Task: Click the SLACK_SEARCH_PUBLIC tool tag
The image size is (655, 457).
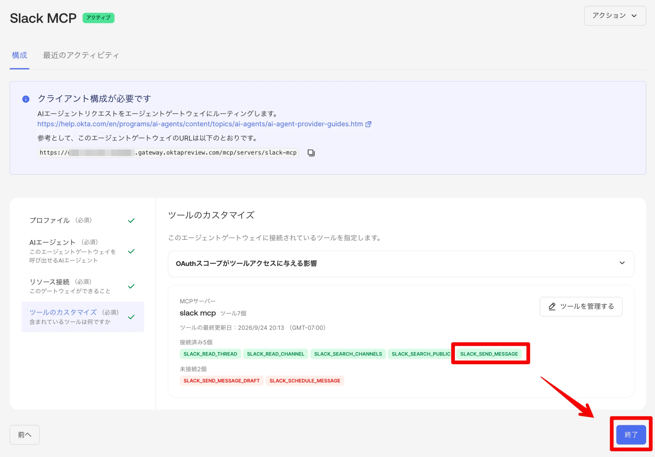Action: 420,354
